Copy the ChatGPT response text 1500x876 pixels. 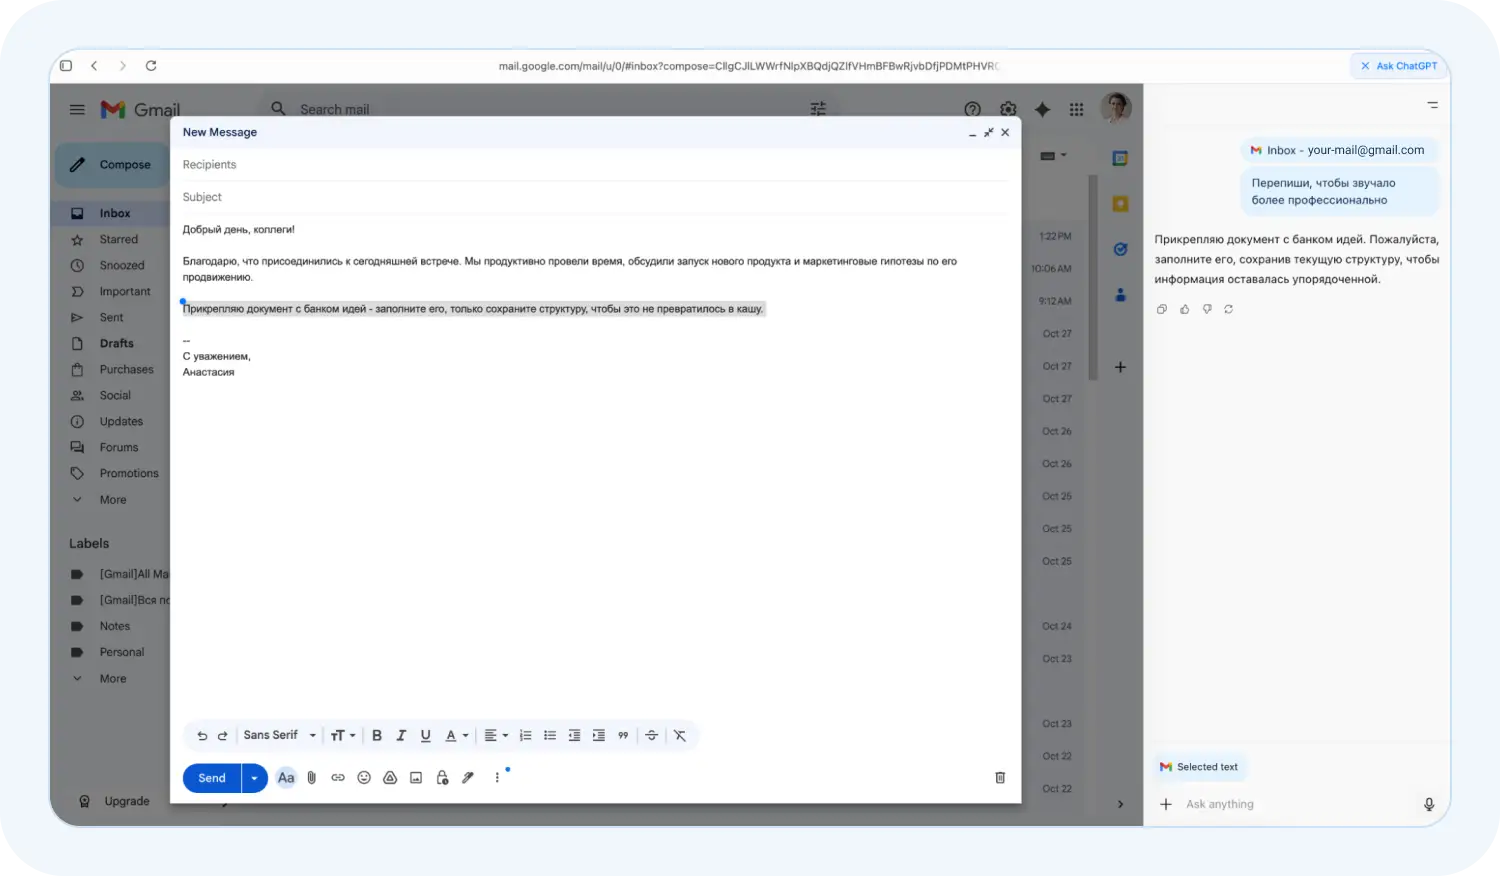[x=1161, y=309]
